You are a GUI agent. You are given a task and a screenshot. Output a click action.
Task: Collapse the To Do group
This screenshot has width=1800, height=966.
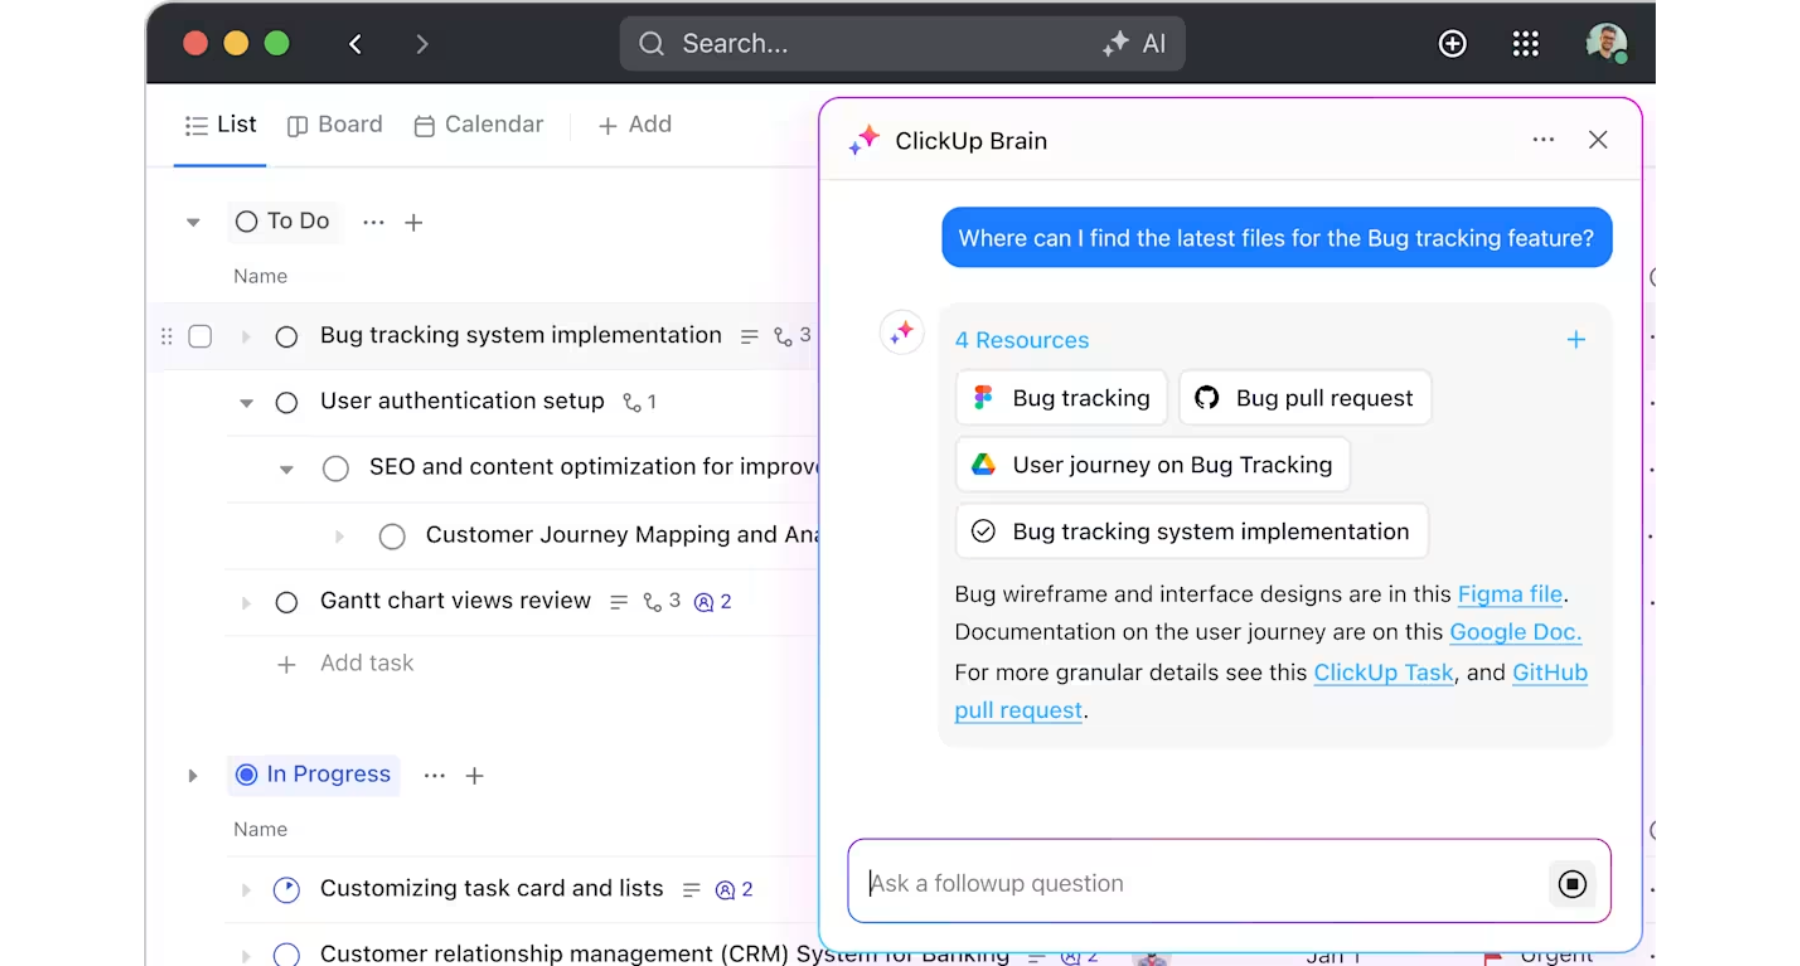point(193,222)
